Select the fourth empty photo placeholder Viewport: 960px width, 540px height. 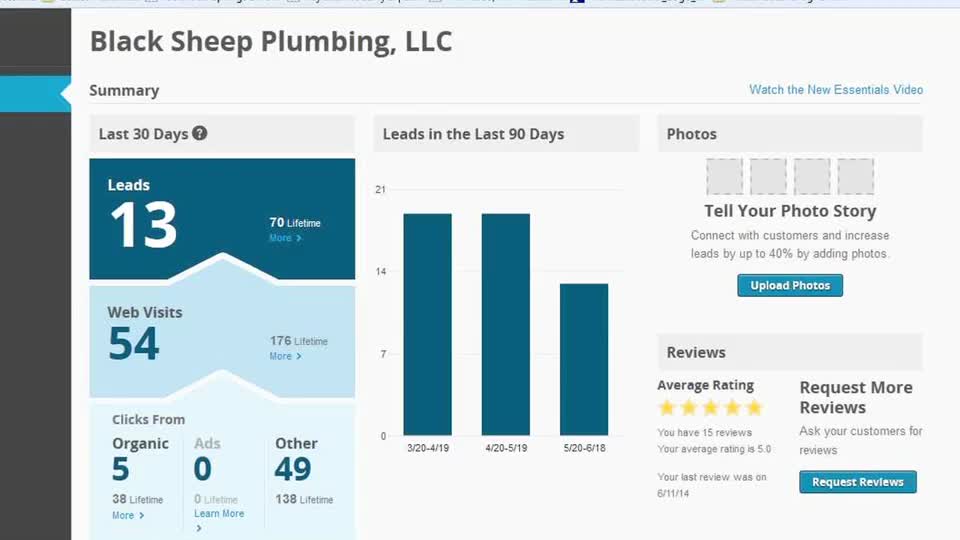click(855, 176)
